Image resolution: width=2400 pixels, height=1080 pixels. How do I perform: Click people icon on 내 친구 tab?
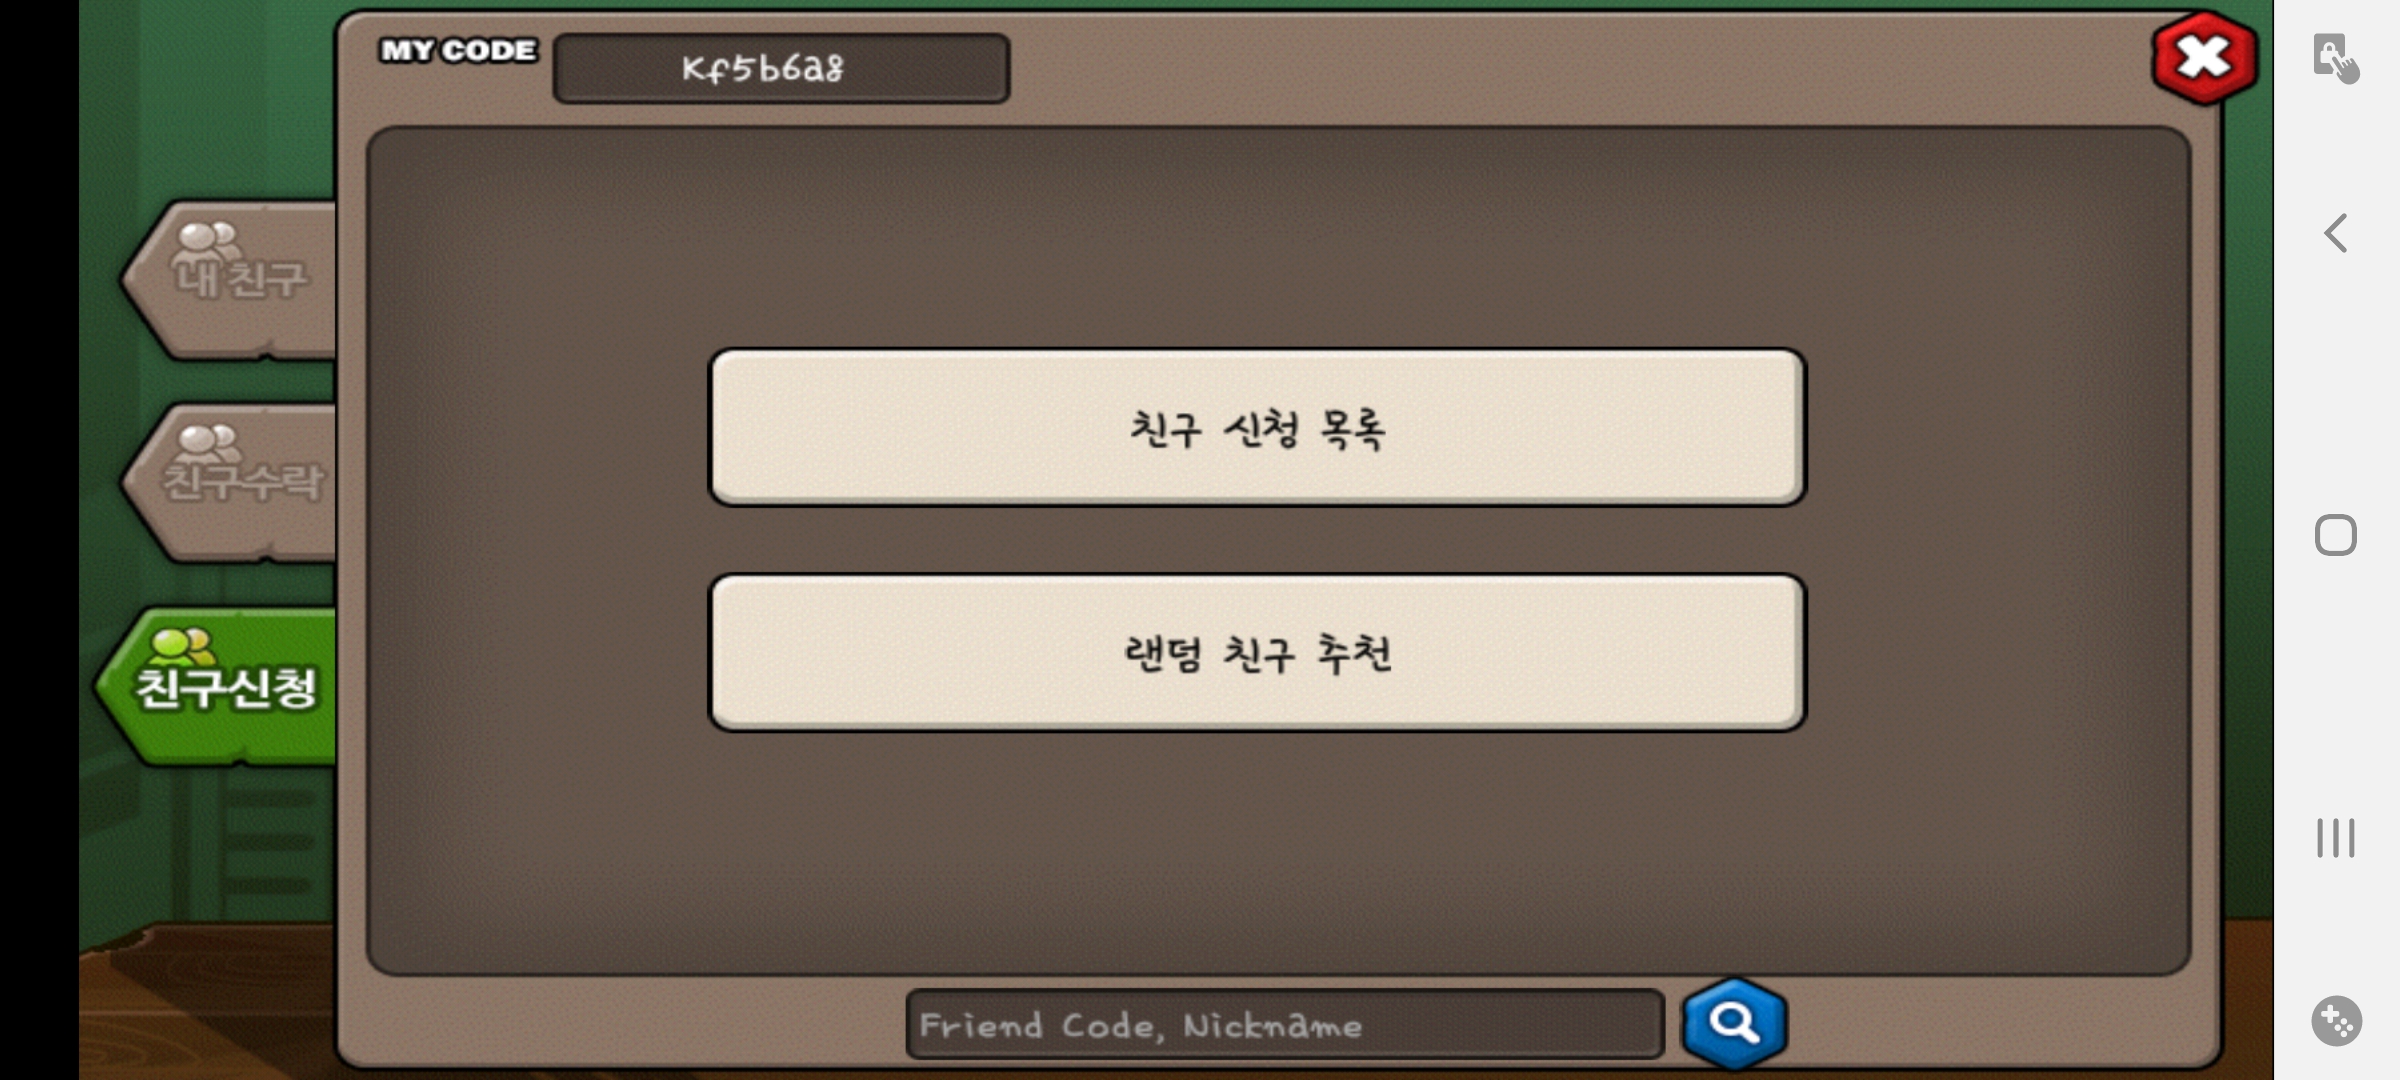coord(207,242)
